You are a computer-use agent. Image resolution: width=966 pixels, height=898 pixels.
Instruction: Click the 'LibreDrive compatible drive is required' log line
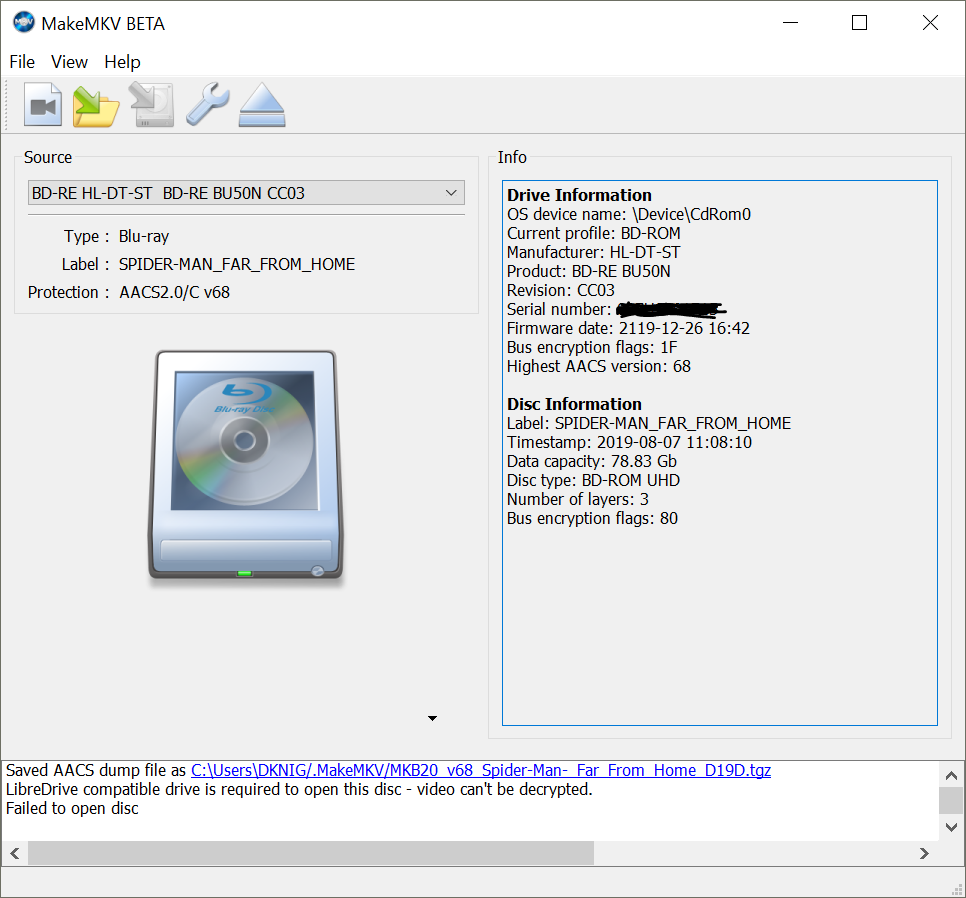[x=299, y=790]
